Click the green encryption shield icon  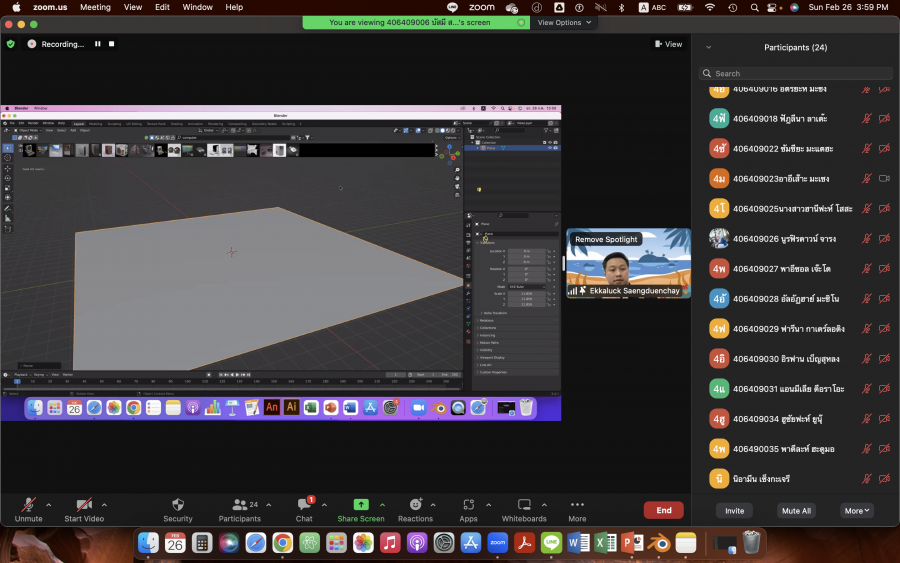(x=11, y=44)
